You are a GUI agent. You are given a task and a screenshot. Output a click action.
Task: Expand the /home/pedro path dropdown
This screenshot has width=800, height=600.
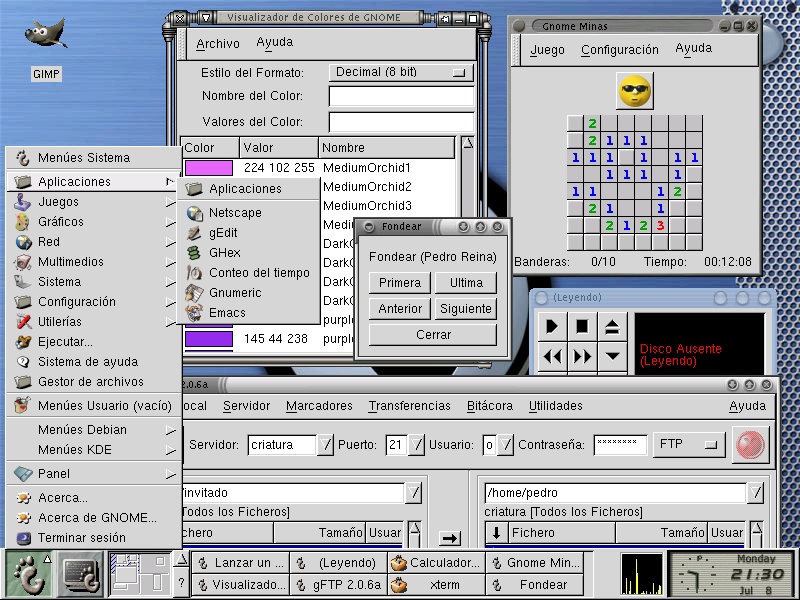pos(757,493)
